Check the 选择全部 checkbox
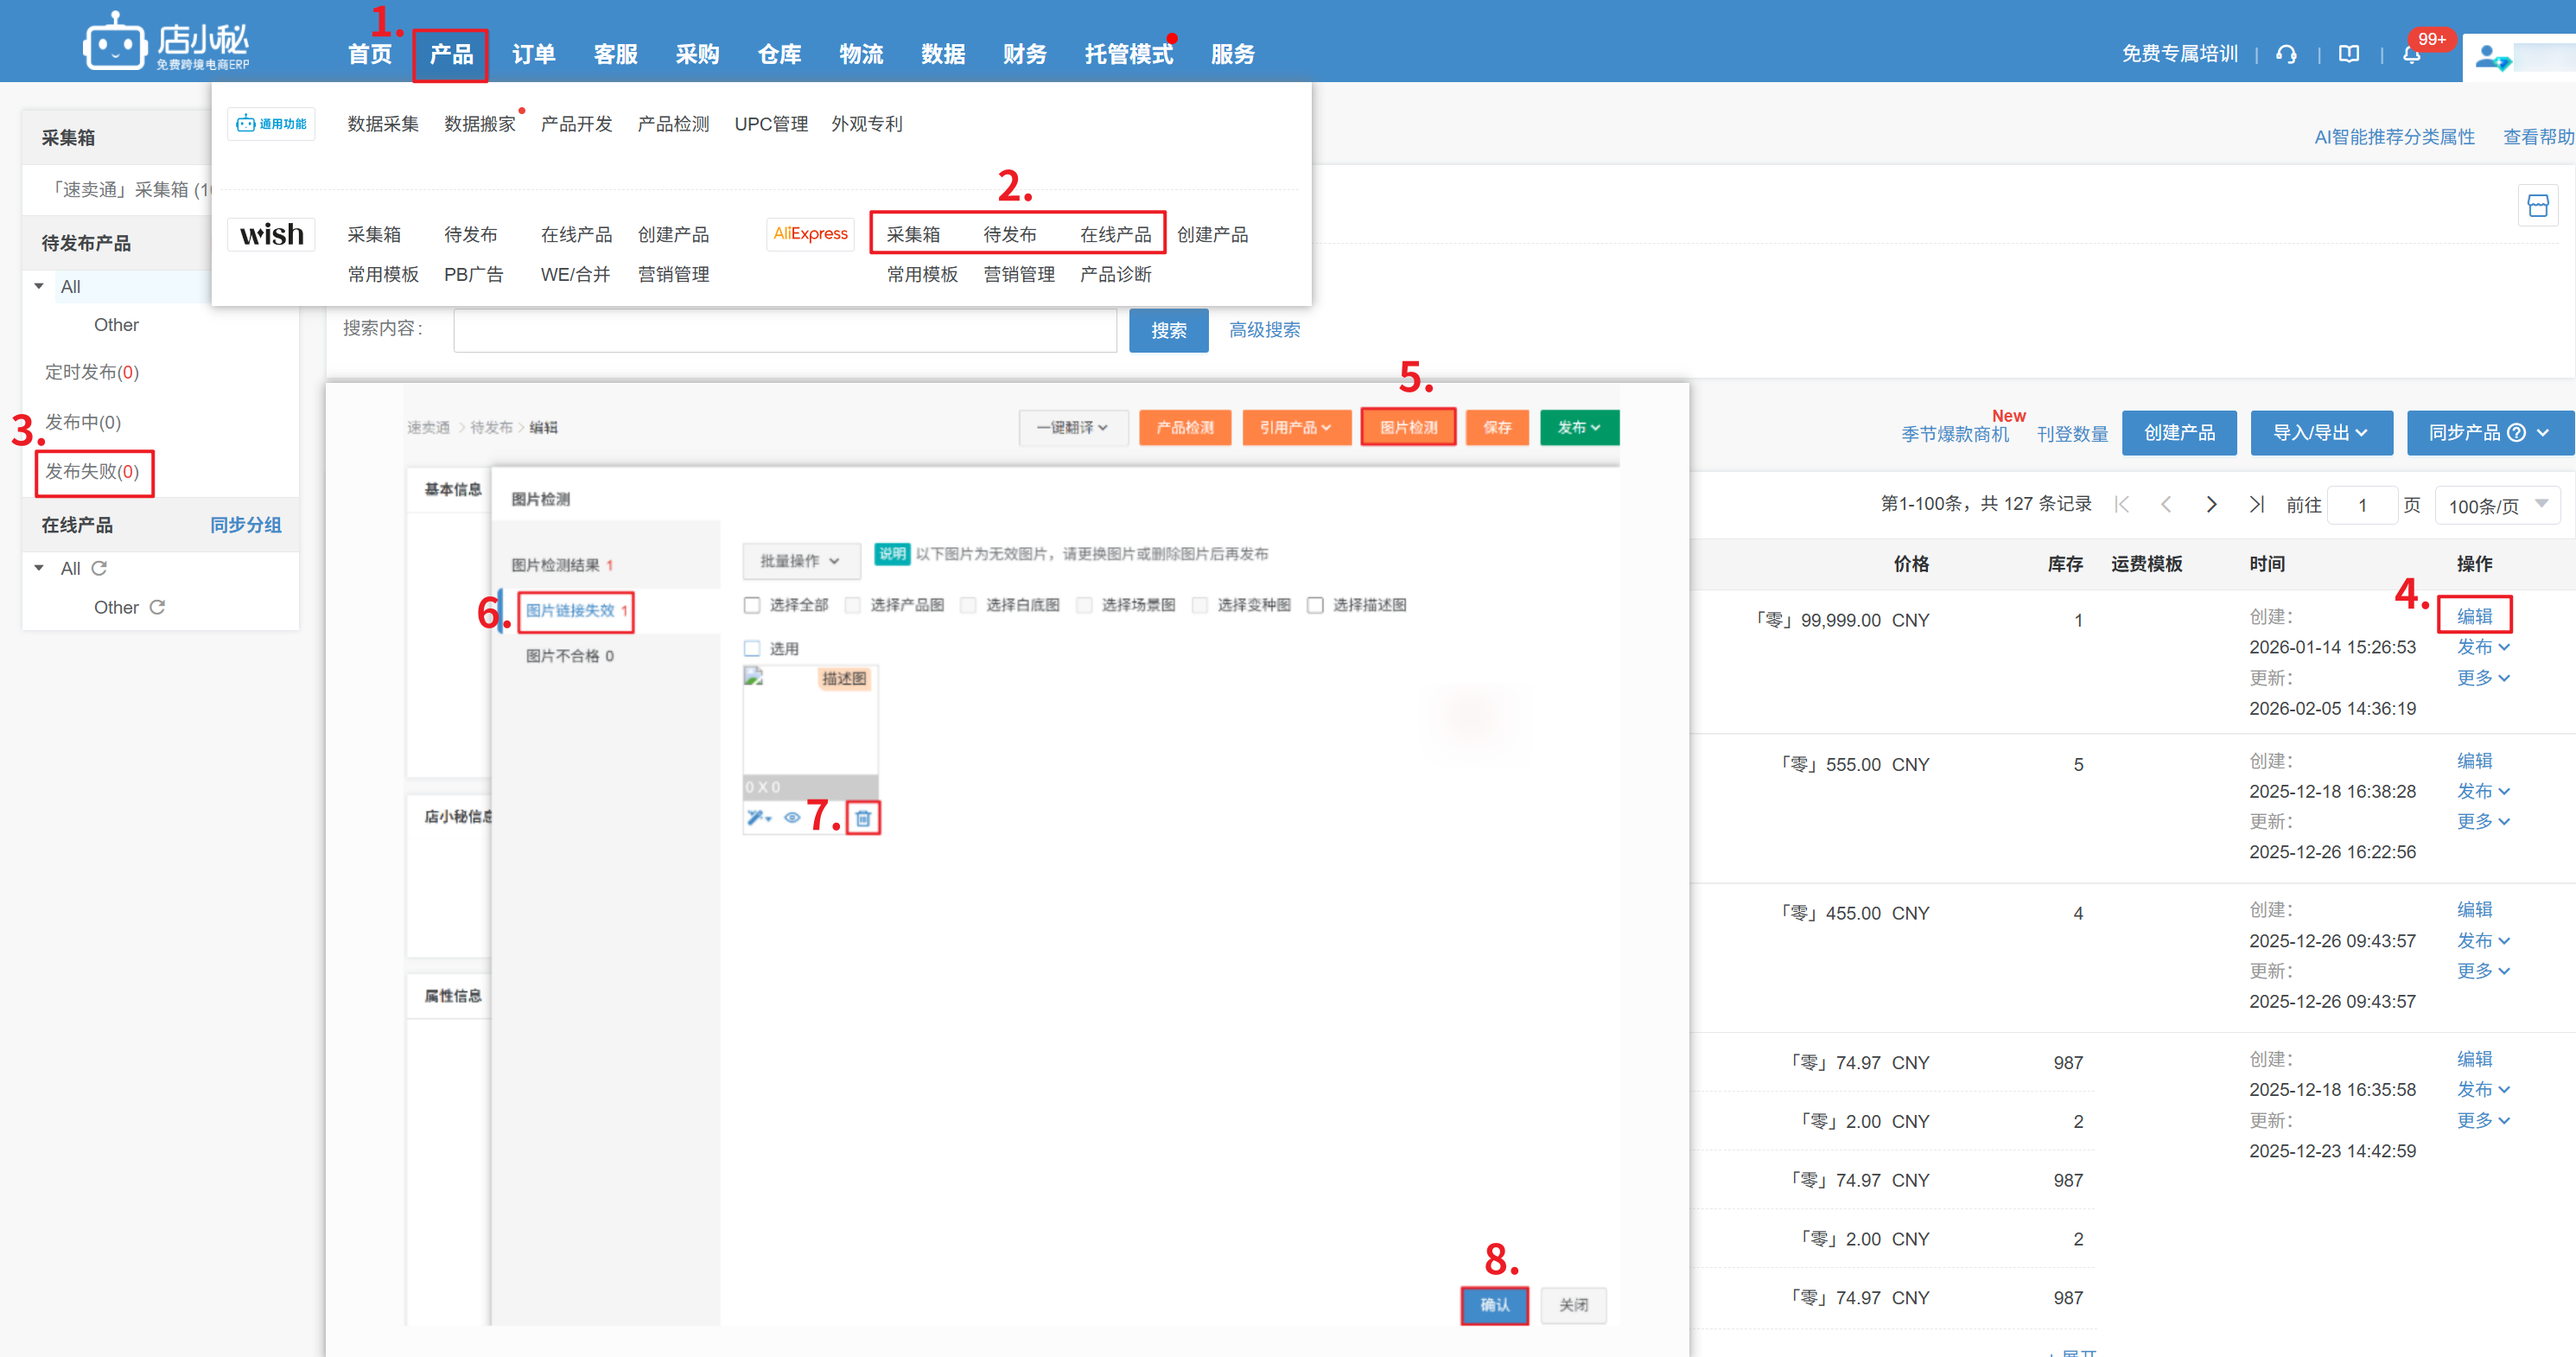The width and height of the screenshot is (2576, 1357). click(752, 605)
